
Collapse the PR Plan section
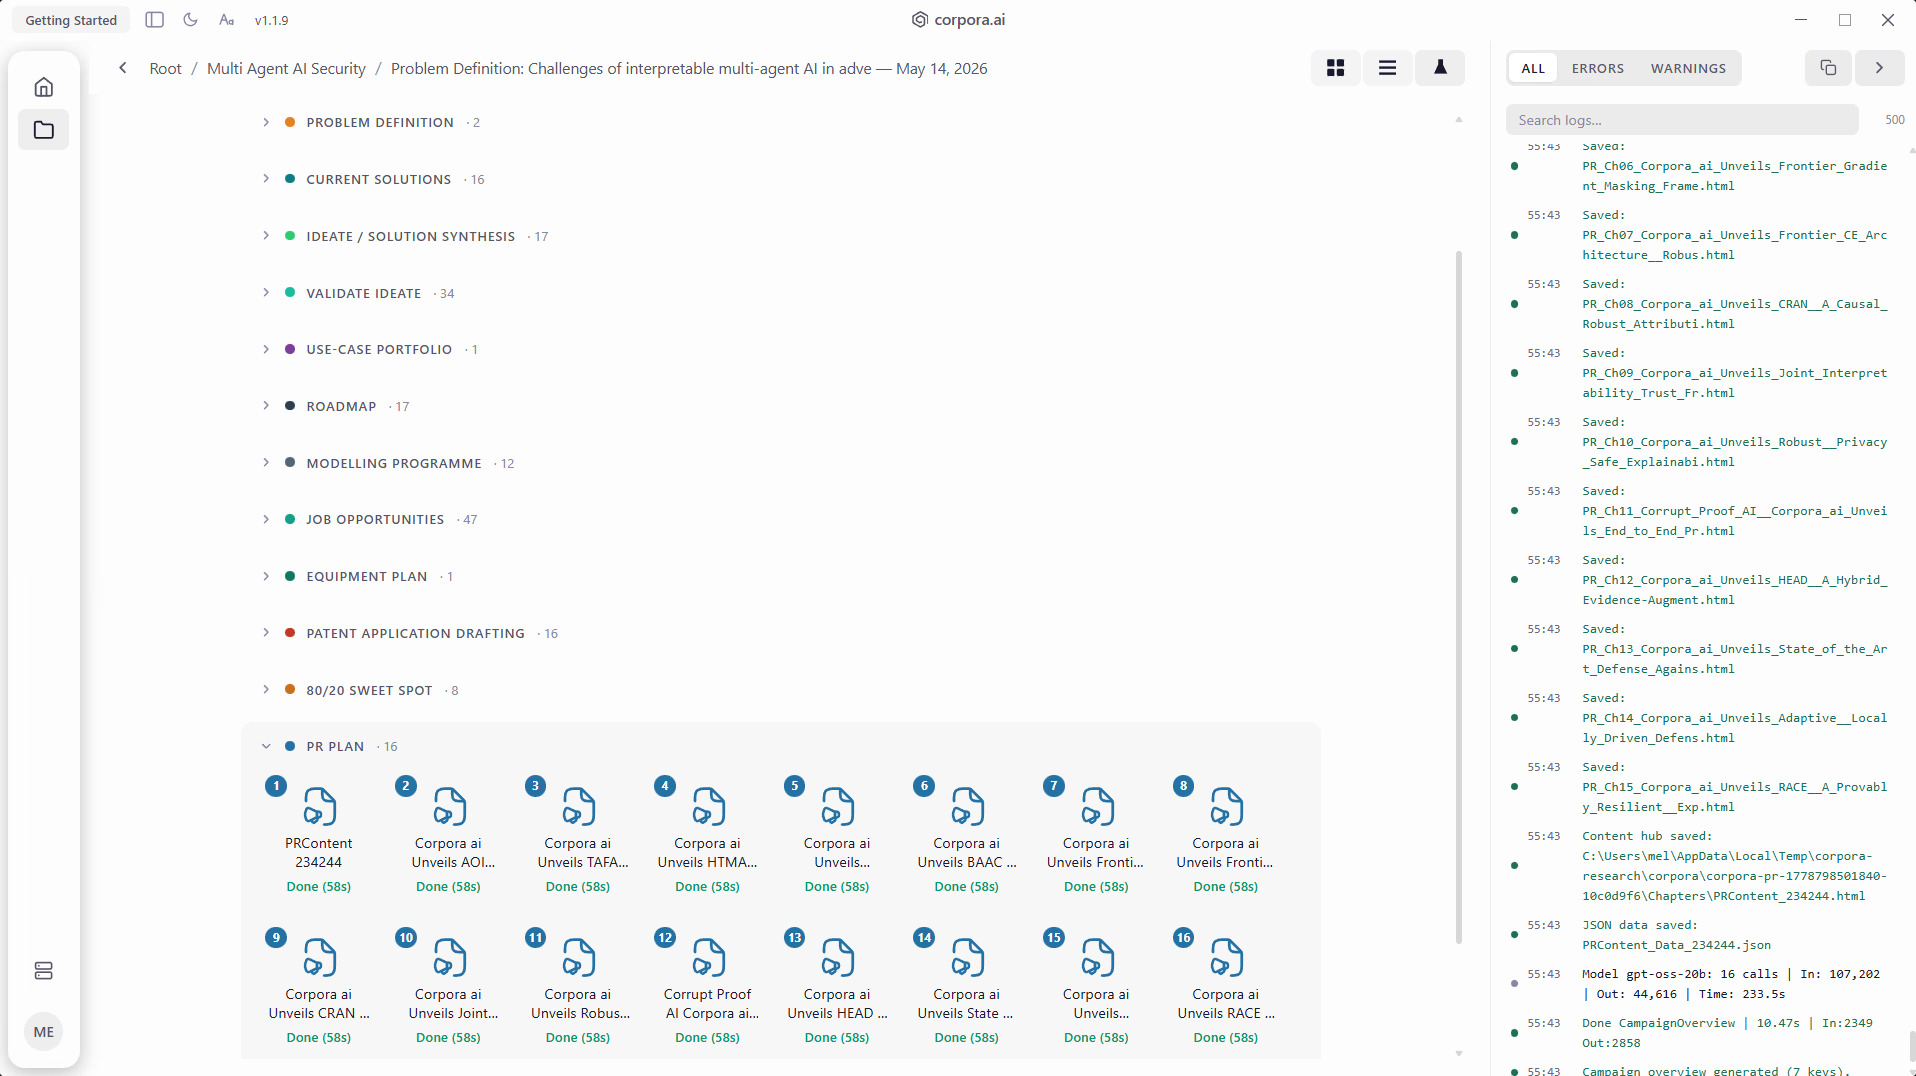[x=266, y=746]
